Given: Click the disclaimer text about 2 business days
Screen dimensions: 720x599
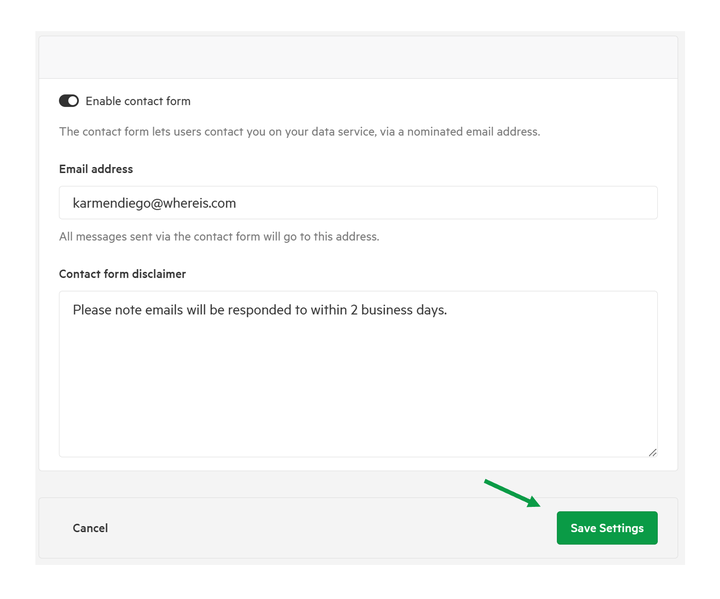Looking at the screenshot, I should [260, 310].
